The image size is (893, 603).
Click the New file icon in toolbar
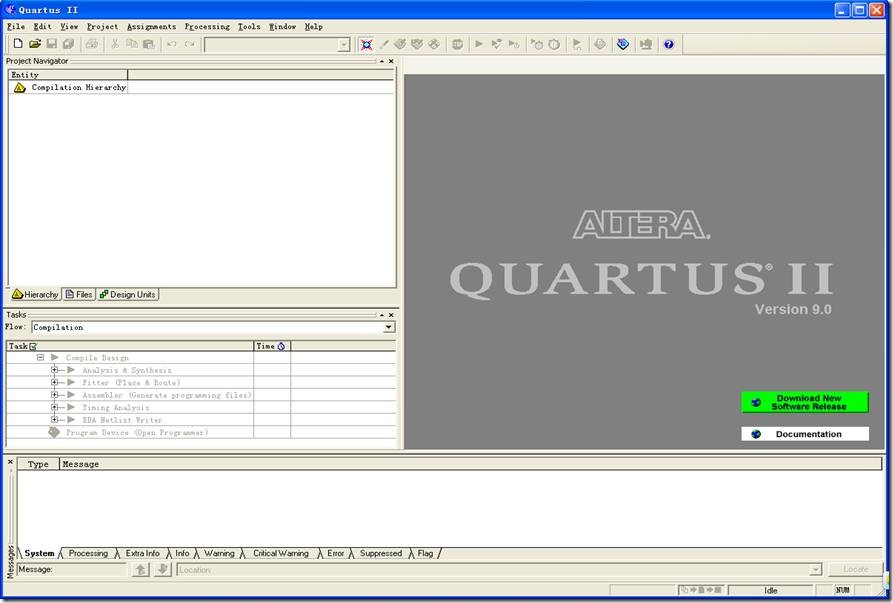[x=17, y=44]
